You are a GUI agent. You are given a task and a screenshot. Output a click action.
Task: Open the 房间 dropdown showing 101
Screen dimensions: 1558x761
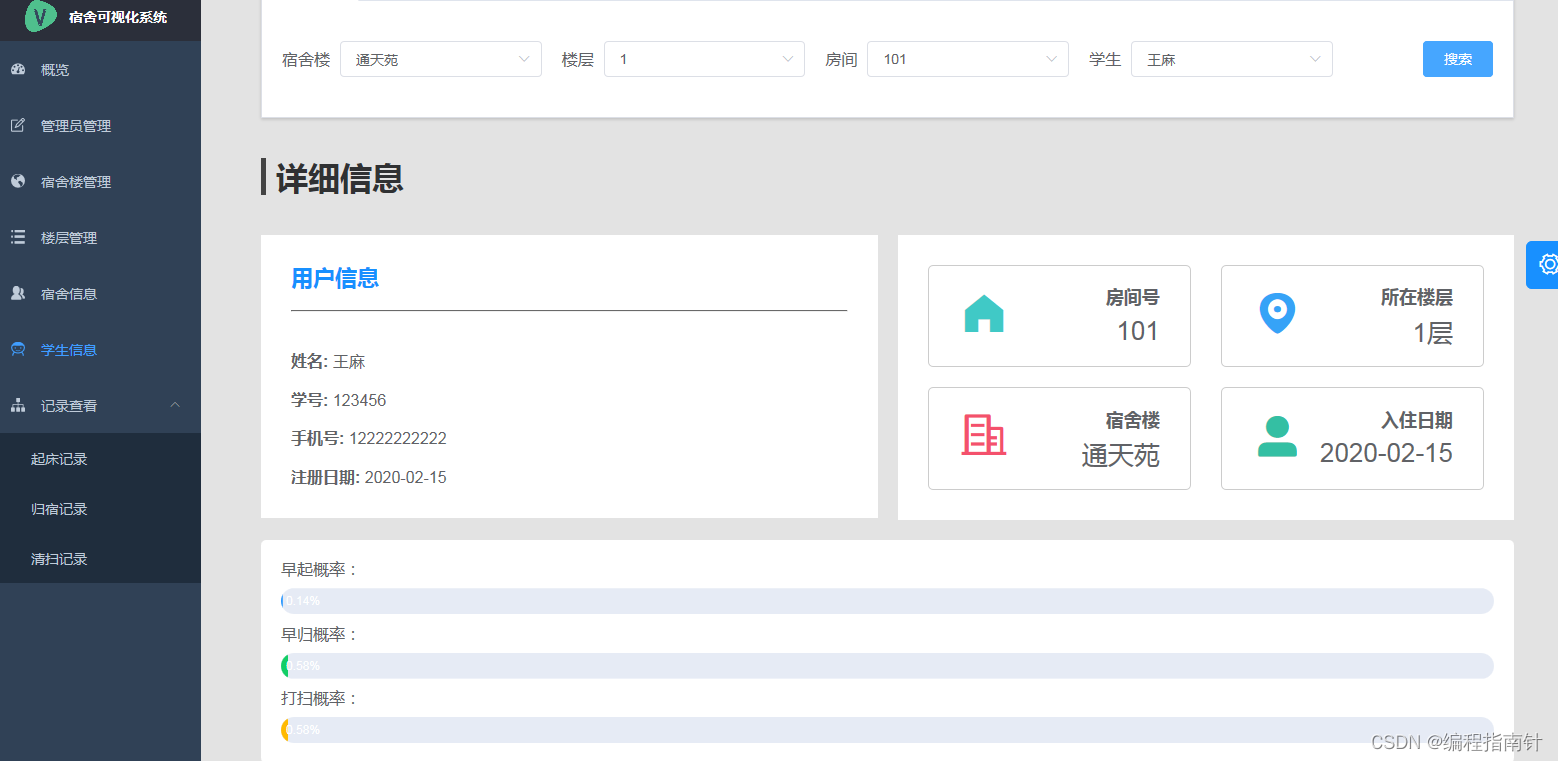point(968,59)
